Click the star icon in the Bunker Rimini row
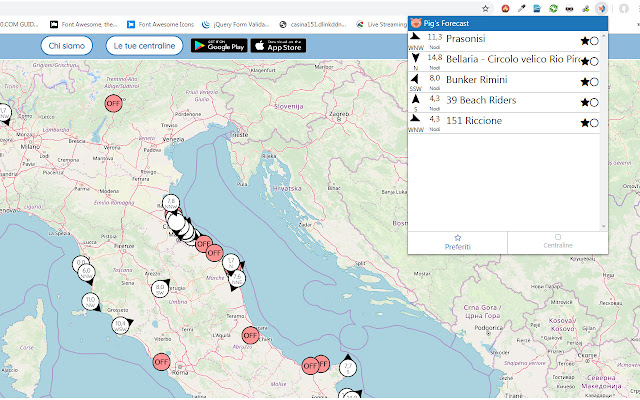The image size is (640, 400). coord(585,82)
